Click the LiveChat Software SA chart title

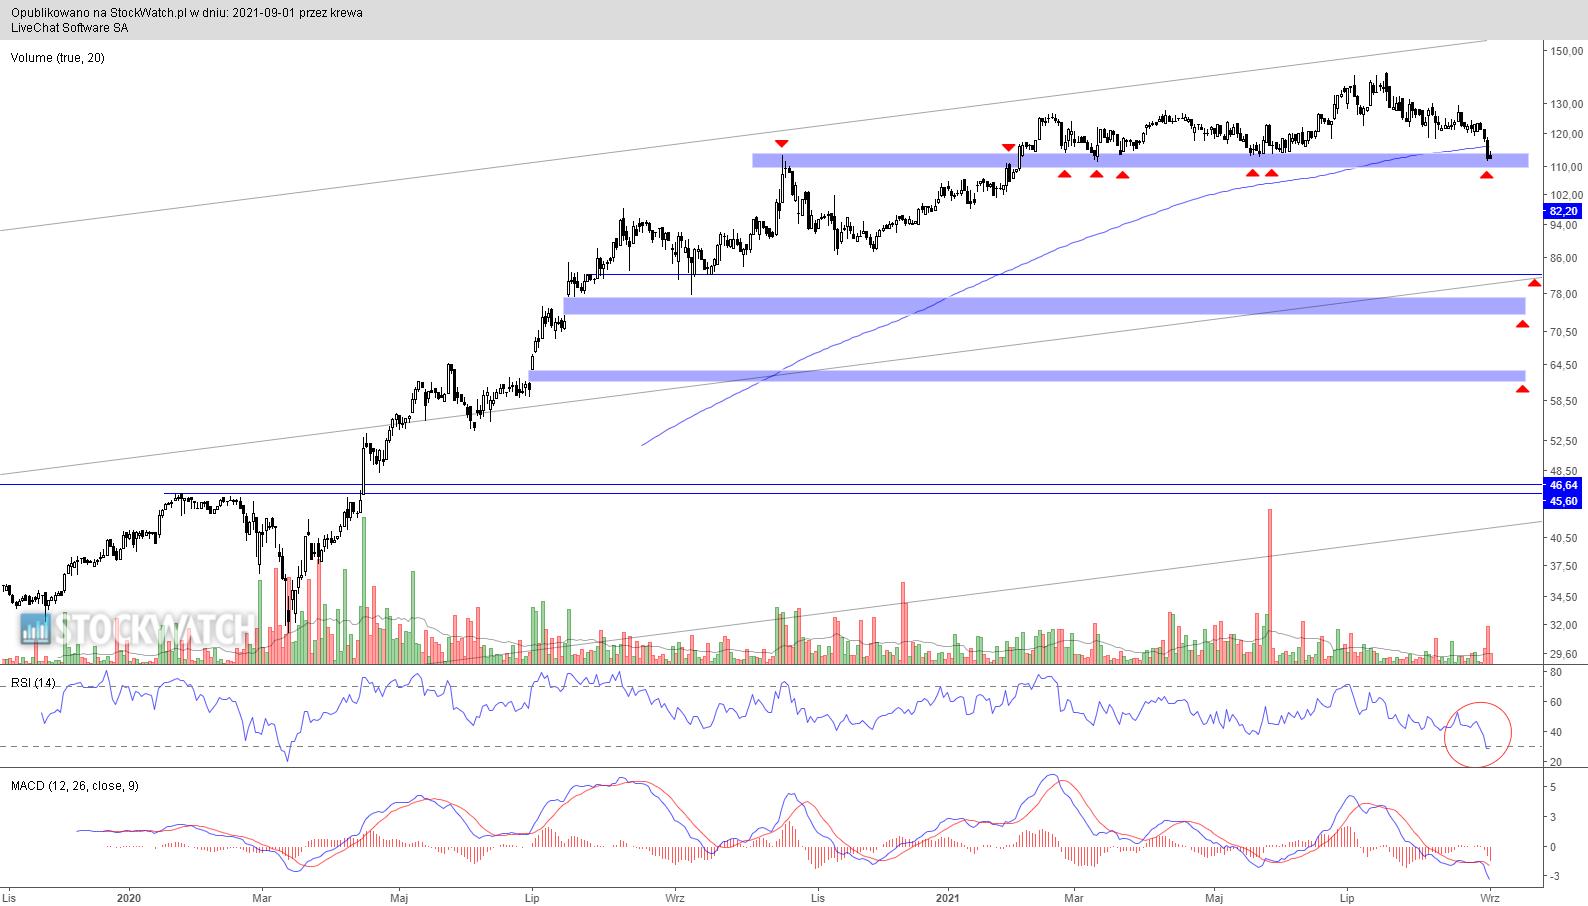pos(68,28)
